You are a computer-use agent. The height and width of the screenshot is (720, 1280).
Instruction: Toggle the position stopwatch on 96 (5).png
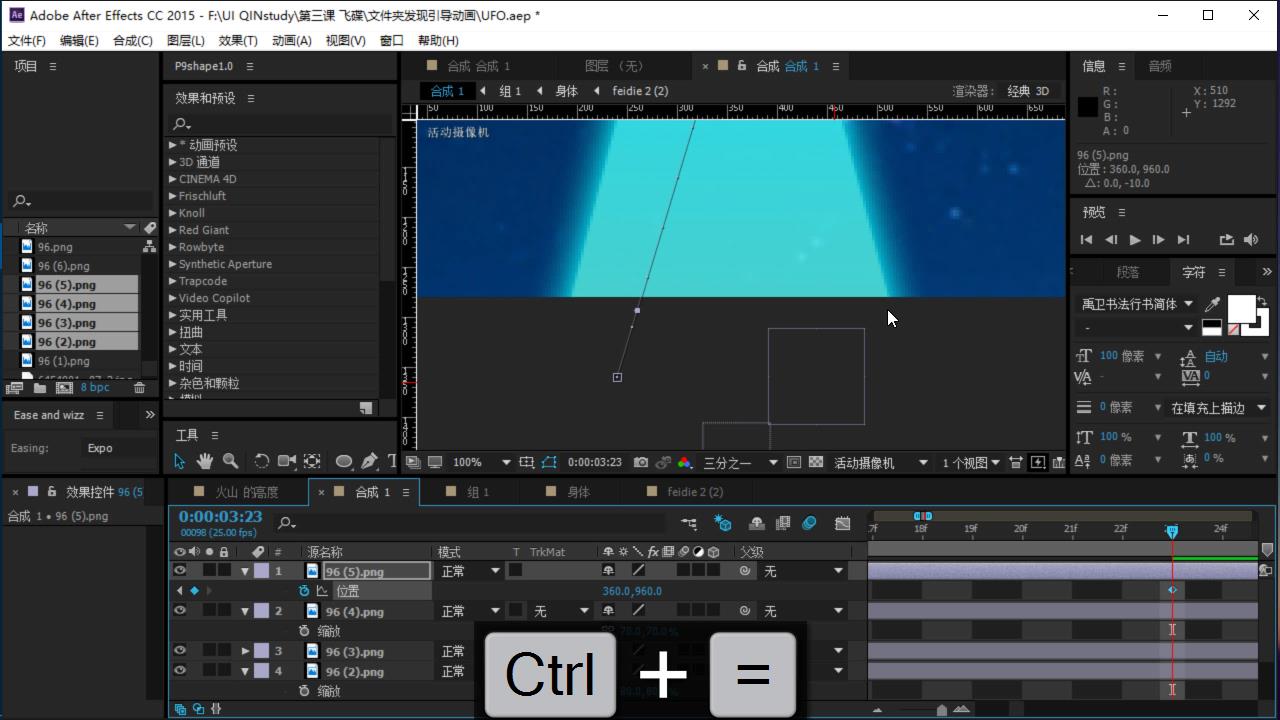point(304,591)
